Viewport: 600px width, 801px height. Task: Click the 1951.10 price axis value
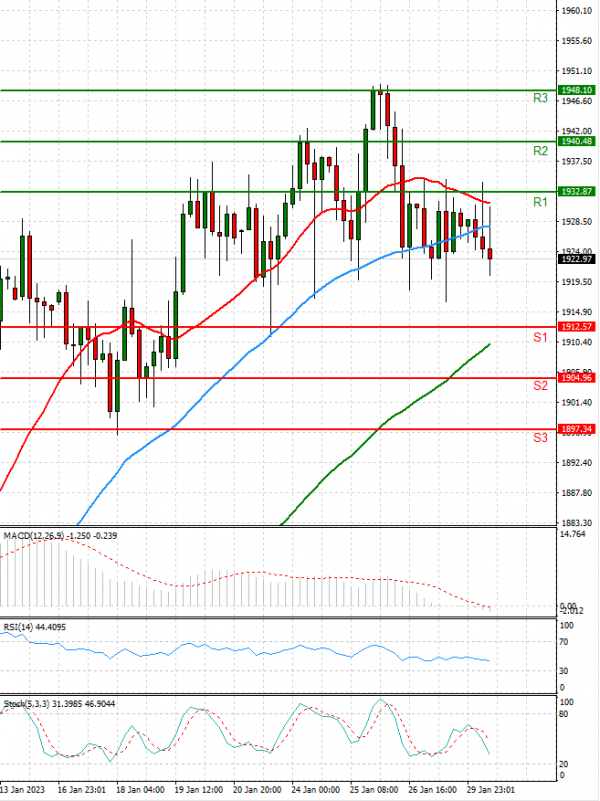[577, 71]
